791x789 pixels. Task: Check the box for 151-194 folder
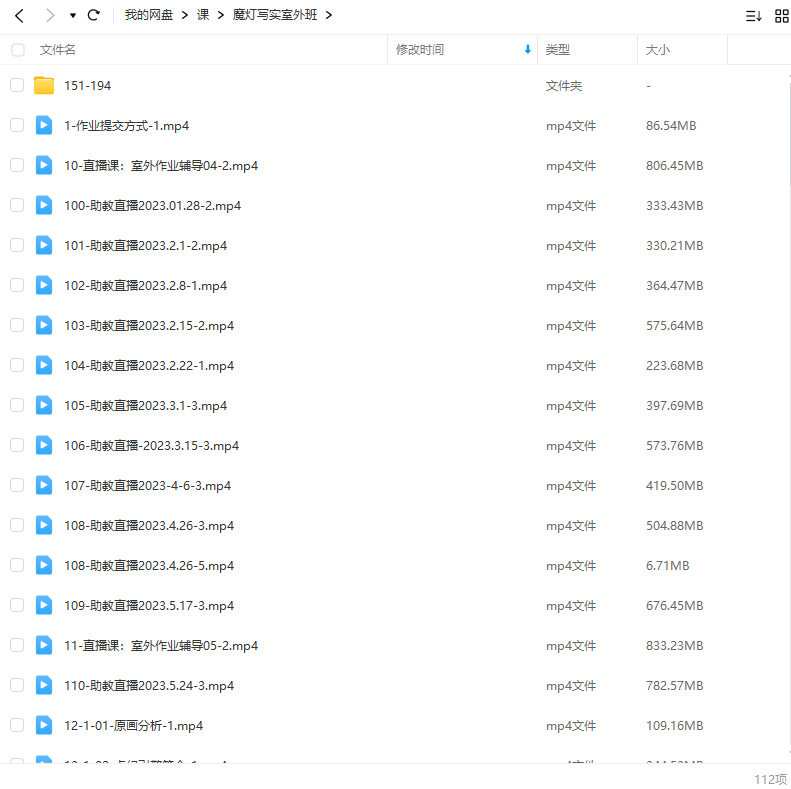(17, 86)
